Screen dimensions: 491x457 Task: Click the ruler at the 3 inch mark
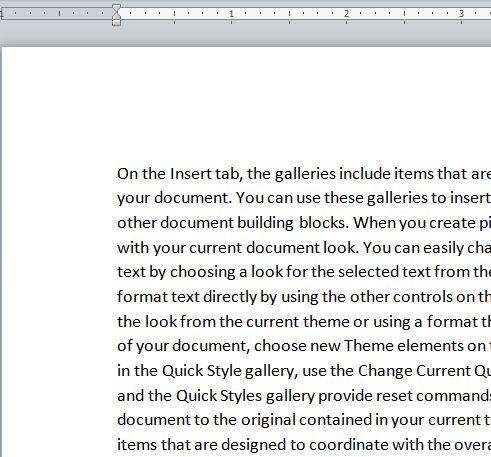coord(461,14)
